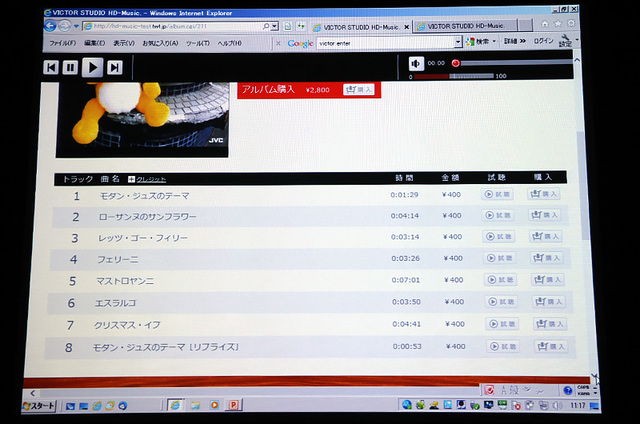Viewport: 640px width, 424px height.
Task: Purchase track 2 ローザンヌのサンフラワー
Action: pos(544,215)
